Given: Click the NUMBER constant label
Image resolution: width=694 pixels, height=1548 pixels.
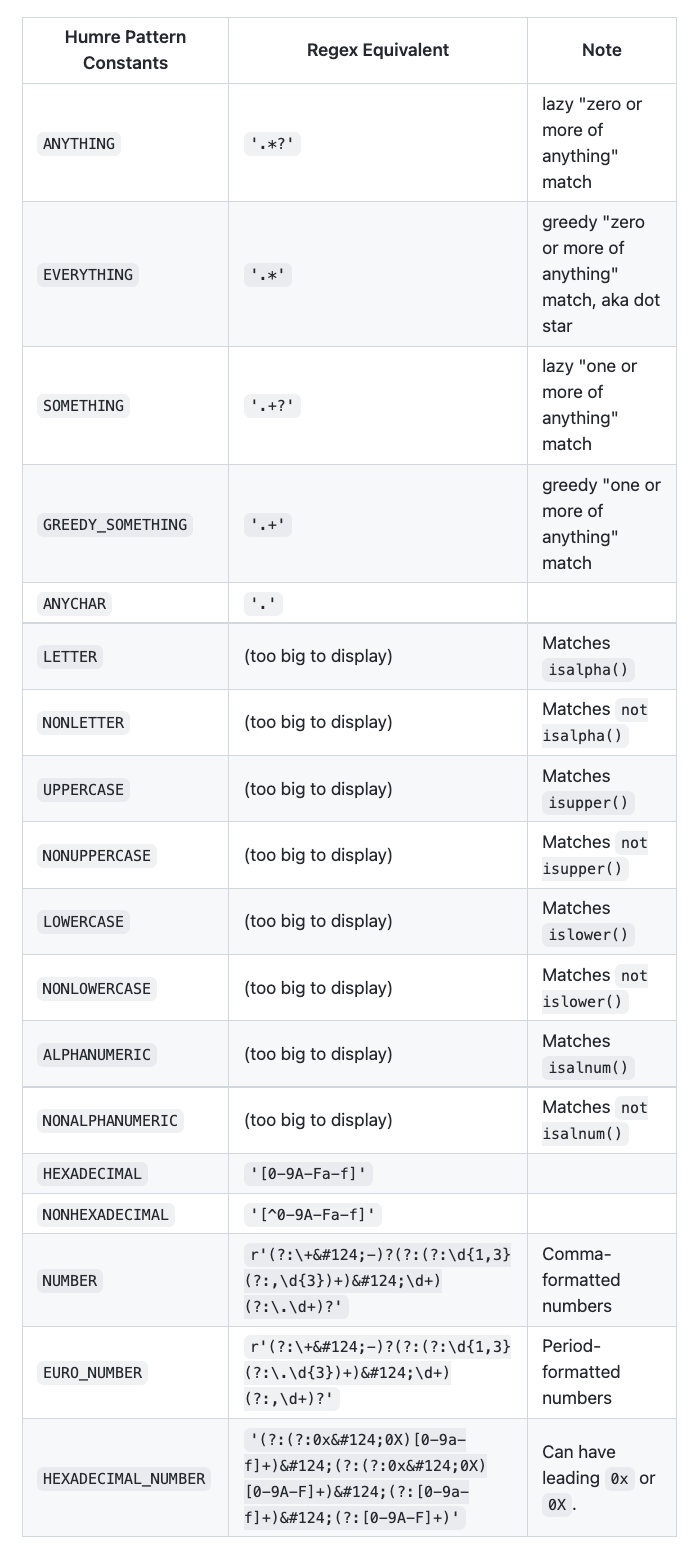Looking at the screenshot, I should 70,1280.
